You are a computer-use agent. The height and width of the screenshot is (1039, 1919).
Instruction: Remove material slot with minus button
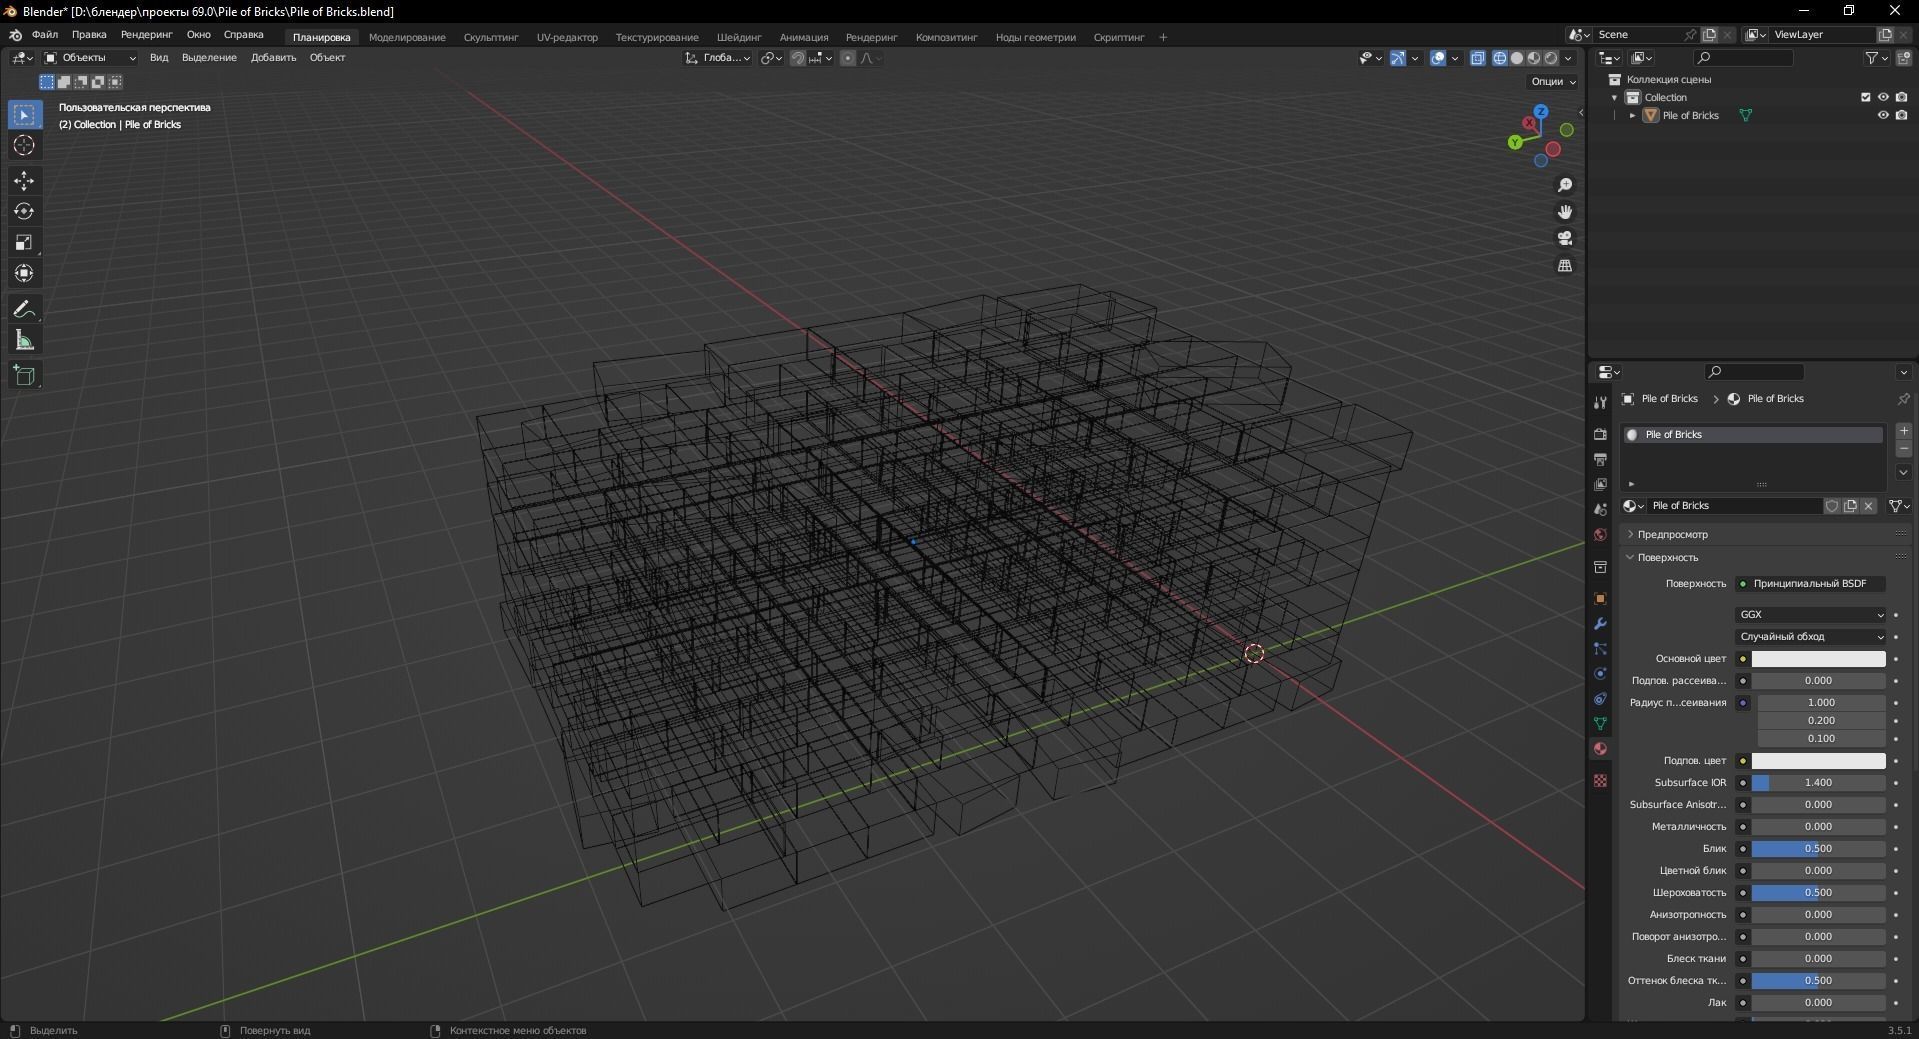(x=1904, y=449)
